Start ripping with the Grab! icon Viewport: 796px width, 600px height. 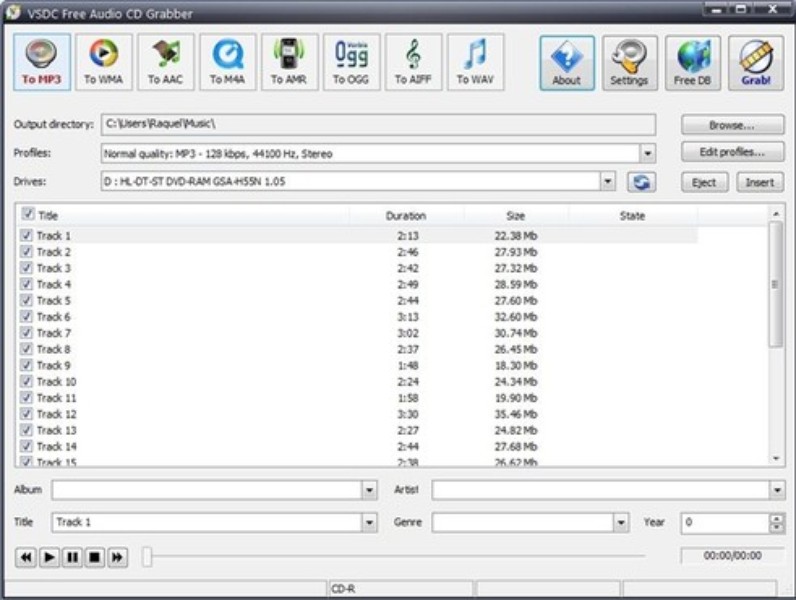coord(755,62)
